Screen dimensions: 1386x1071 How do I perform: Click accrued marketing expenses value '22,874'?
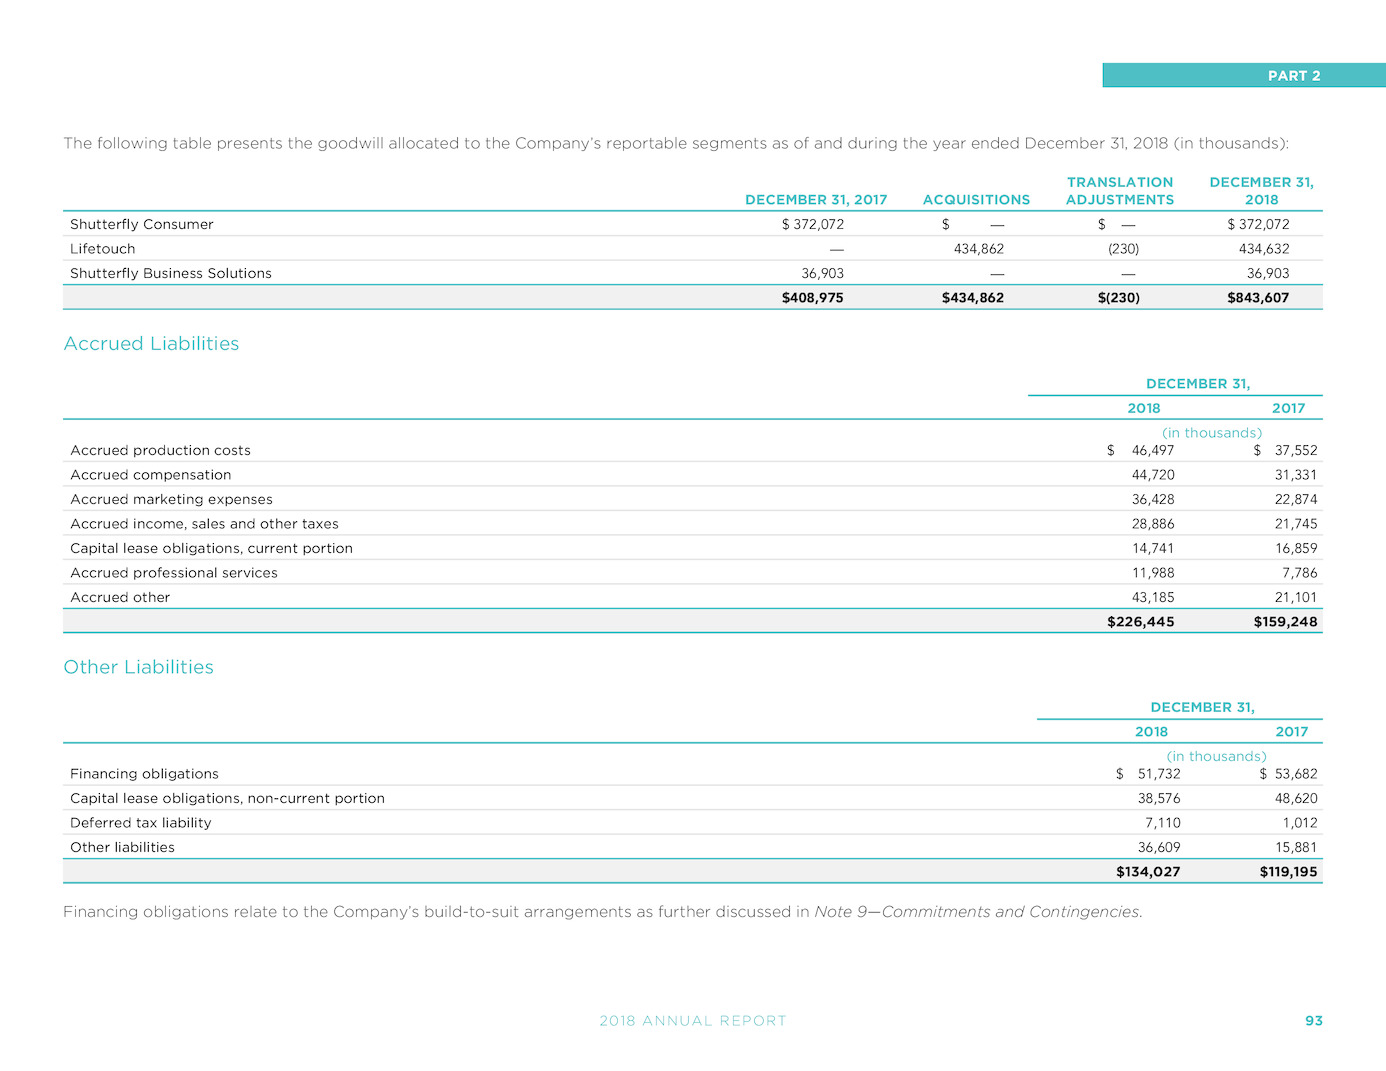point(1296,499)
